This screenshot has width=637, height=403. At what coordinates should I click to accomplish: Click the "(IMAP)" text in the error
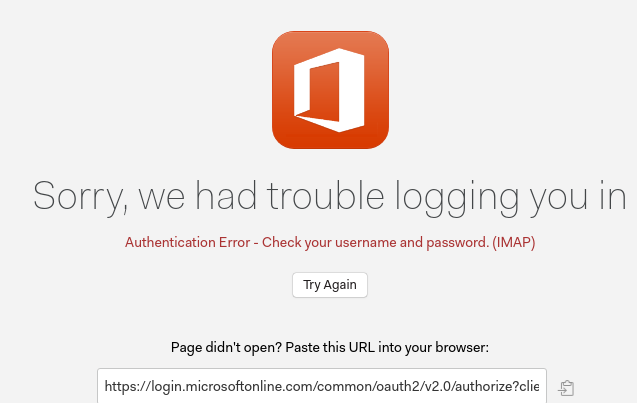point(513,242)
